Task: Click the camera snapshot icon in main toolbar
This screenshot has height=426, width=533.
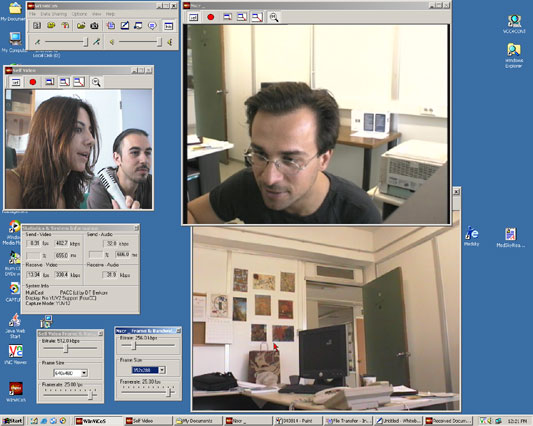Action: (x=94, y=25)
